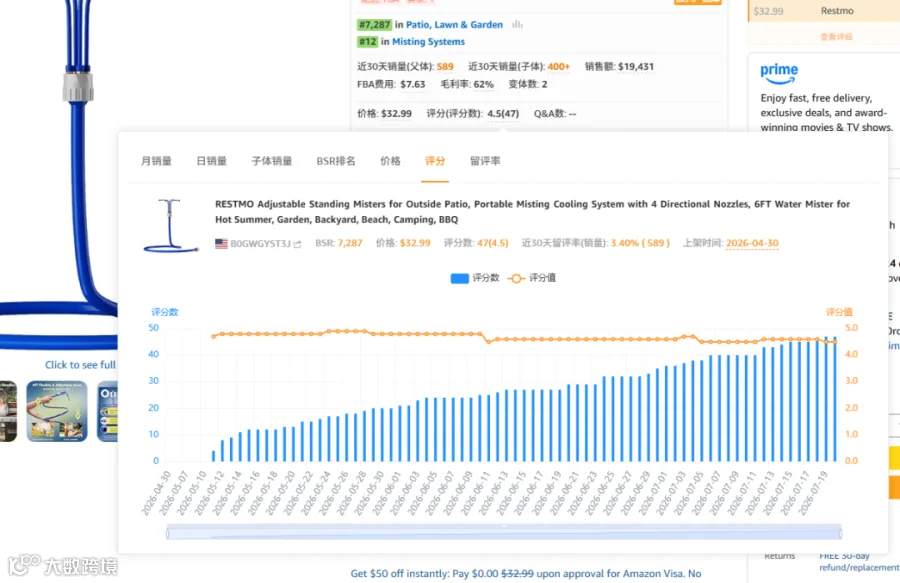This screenshot has height=583, width=900.
Task: Click the BSR value 7,287 in popup
Action: coord(350,243)
